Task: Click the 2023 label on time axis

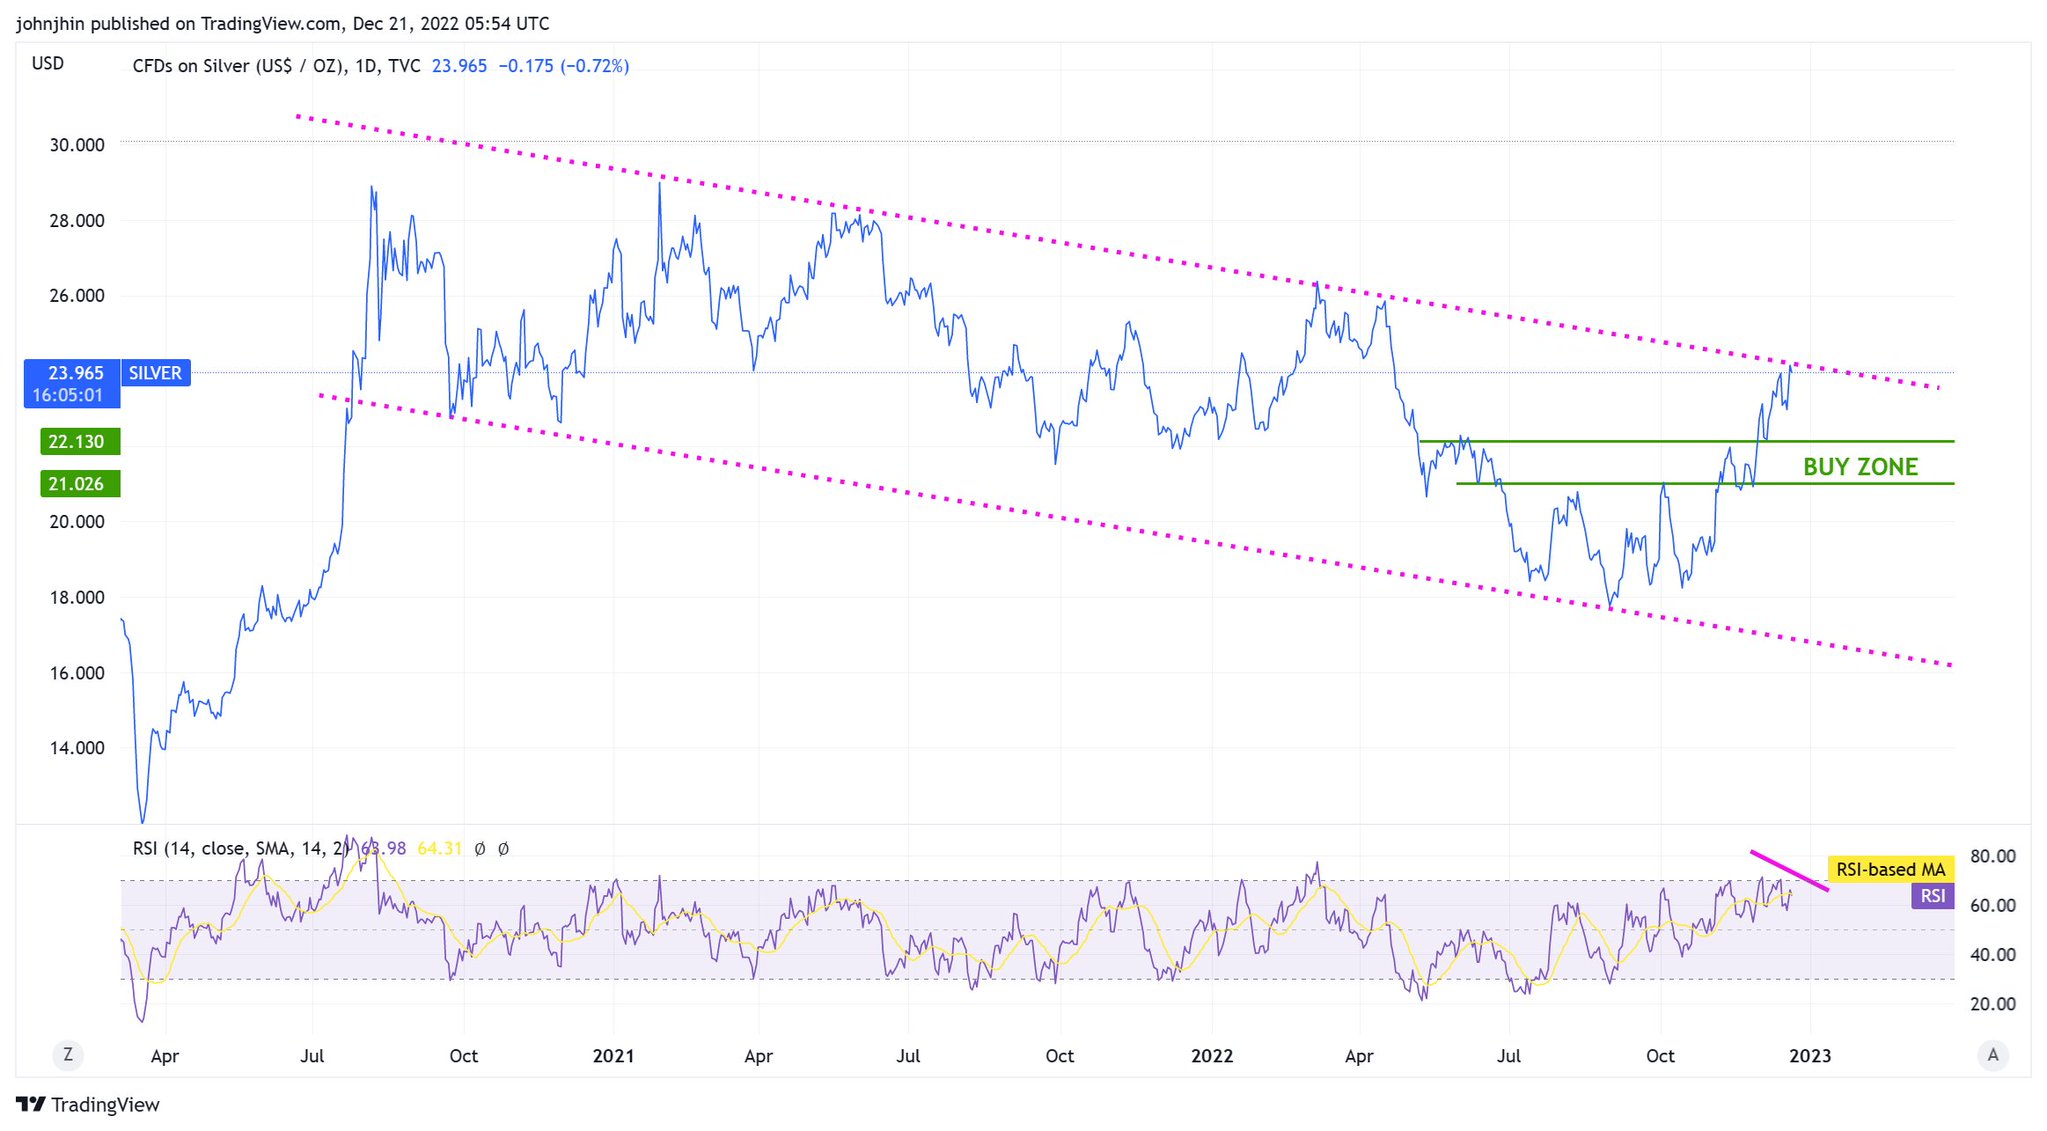Action: tap(1810, 1055)
